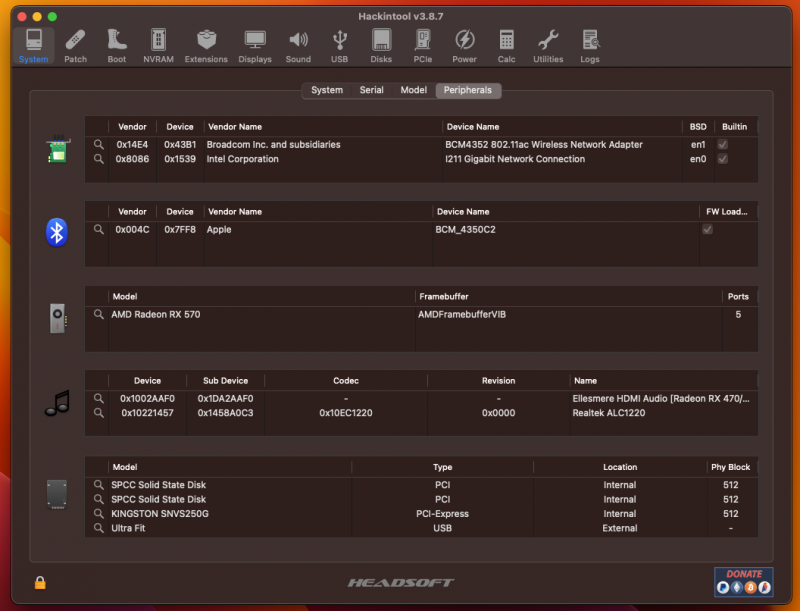Click the orange lock icon

[40, 582]
